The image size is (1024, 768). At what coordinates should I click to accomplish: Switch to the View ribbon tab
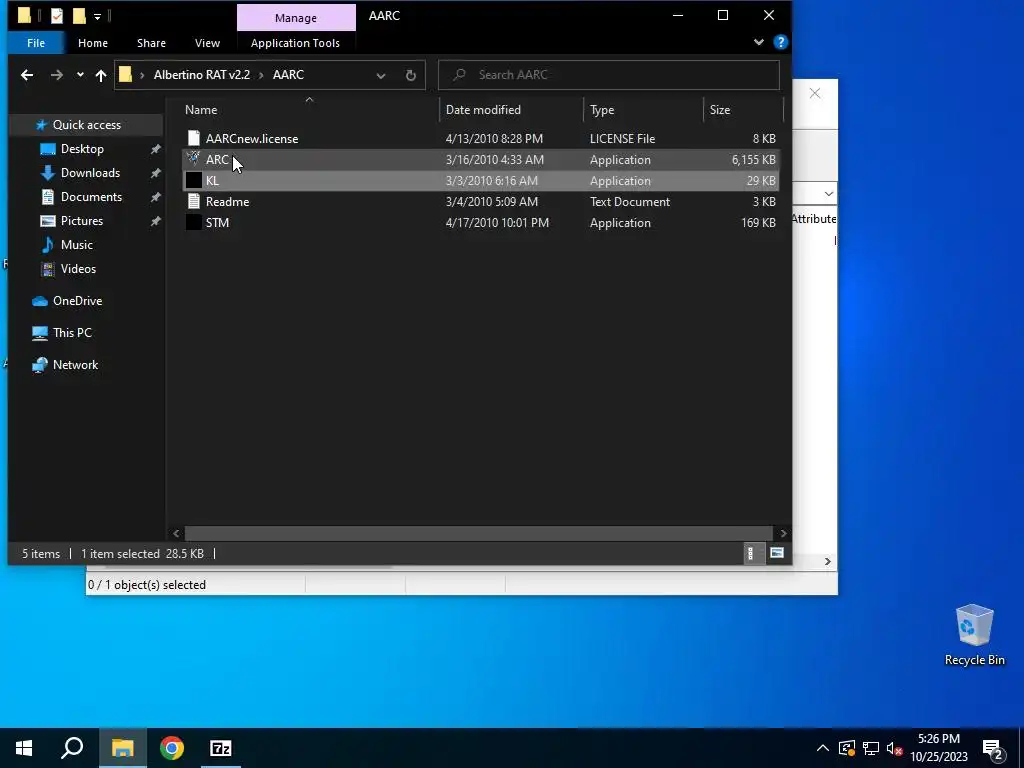click(x=207, y=43)
